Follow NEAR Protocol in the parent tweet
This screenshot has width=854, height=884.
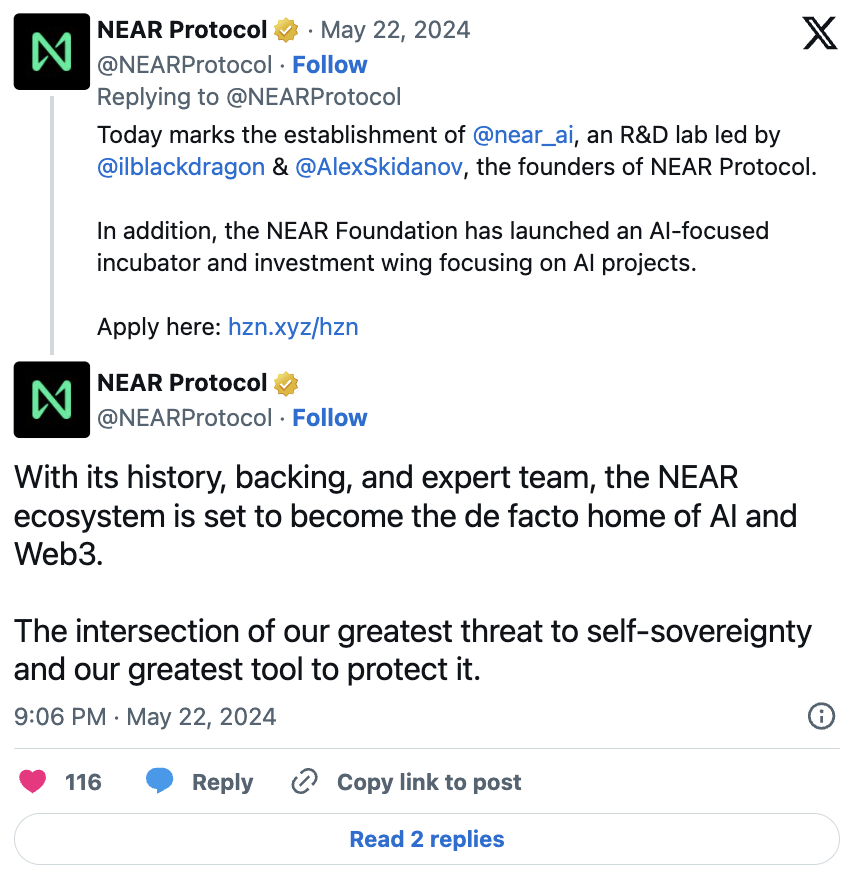click(x=330, y=65)
